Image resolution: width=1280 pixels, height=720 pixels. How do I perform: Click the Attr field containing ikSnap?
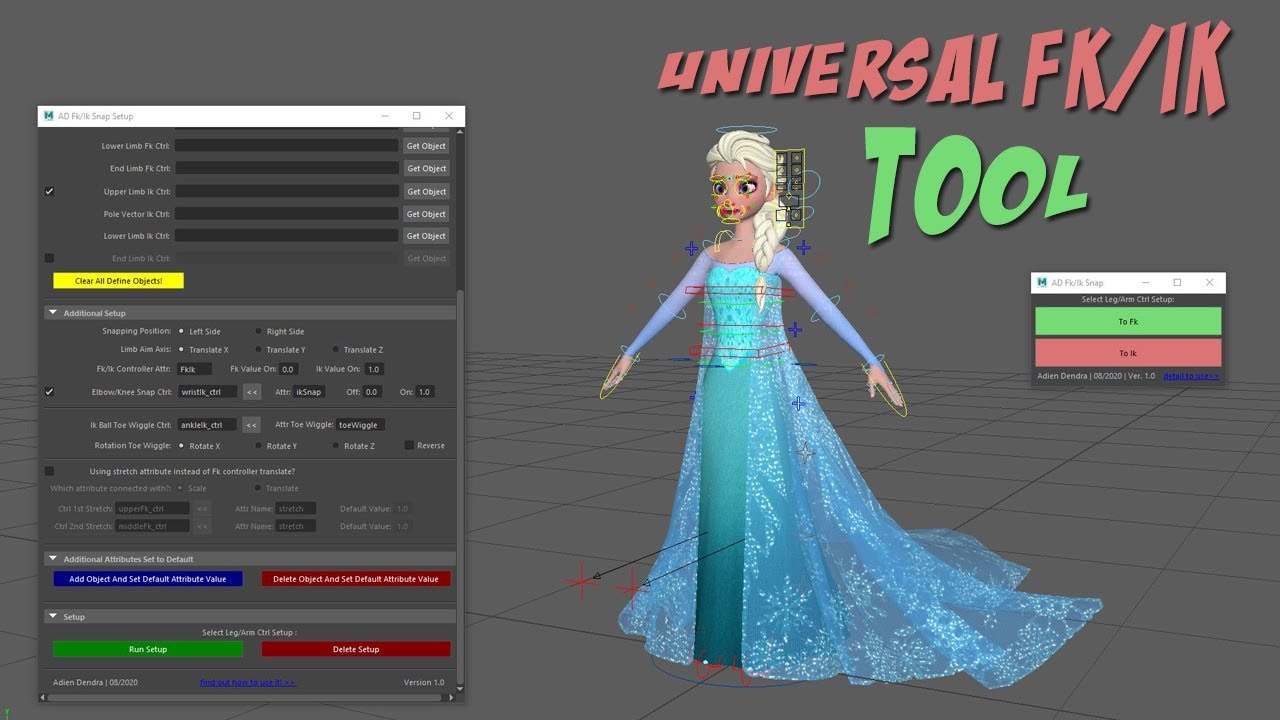pos(308,392)
